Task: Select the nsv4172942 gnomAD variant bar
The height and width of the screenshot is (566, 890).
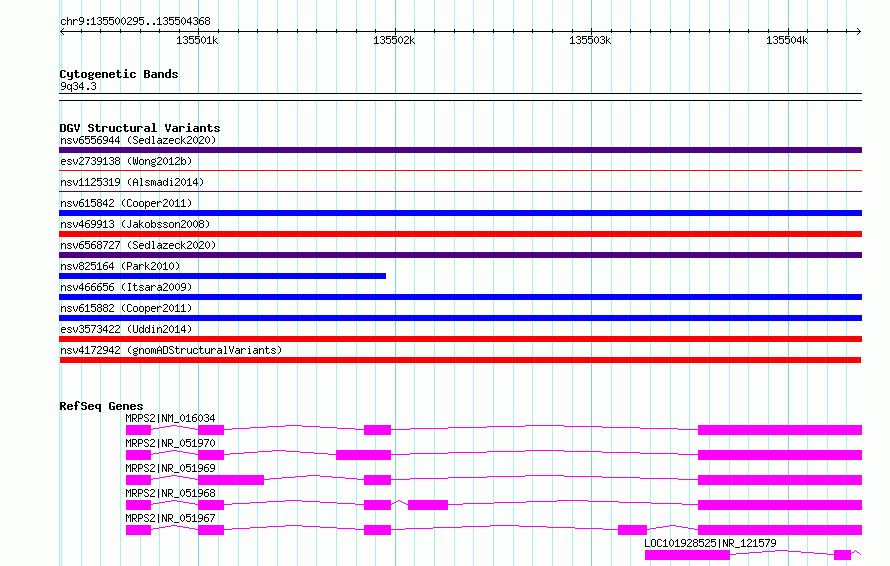Action: 460,360
